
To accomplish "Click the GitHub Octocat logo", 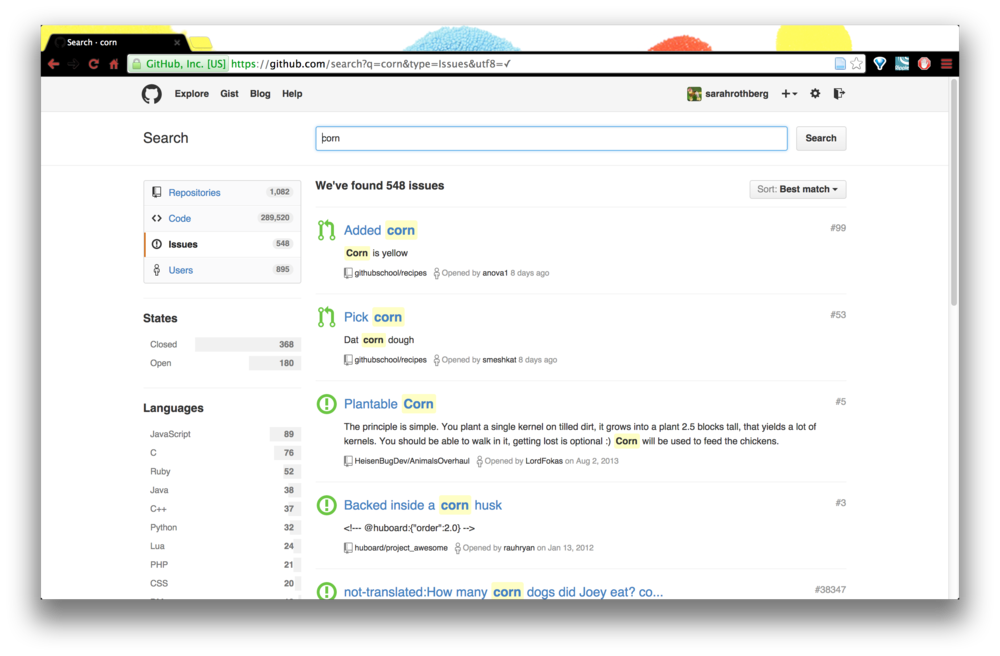I will click(152, 94).
